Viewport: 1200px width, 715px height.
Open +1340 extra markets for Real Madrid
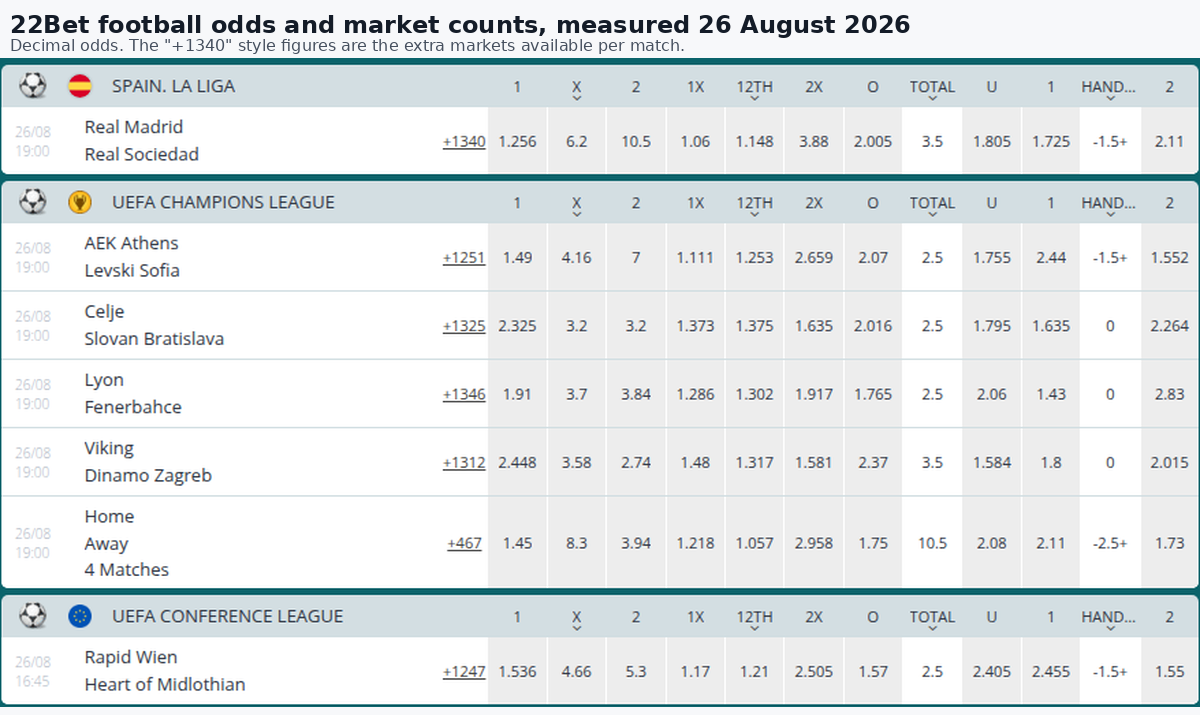[464, 142]
